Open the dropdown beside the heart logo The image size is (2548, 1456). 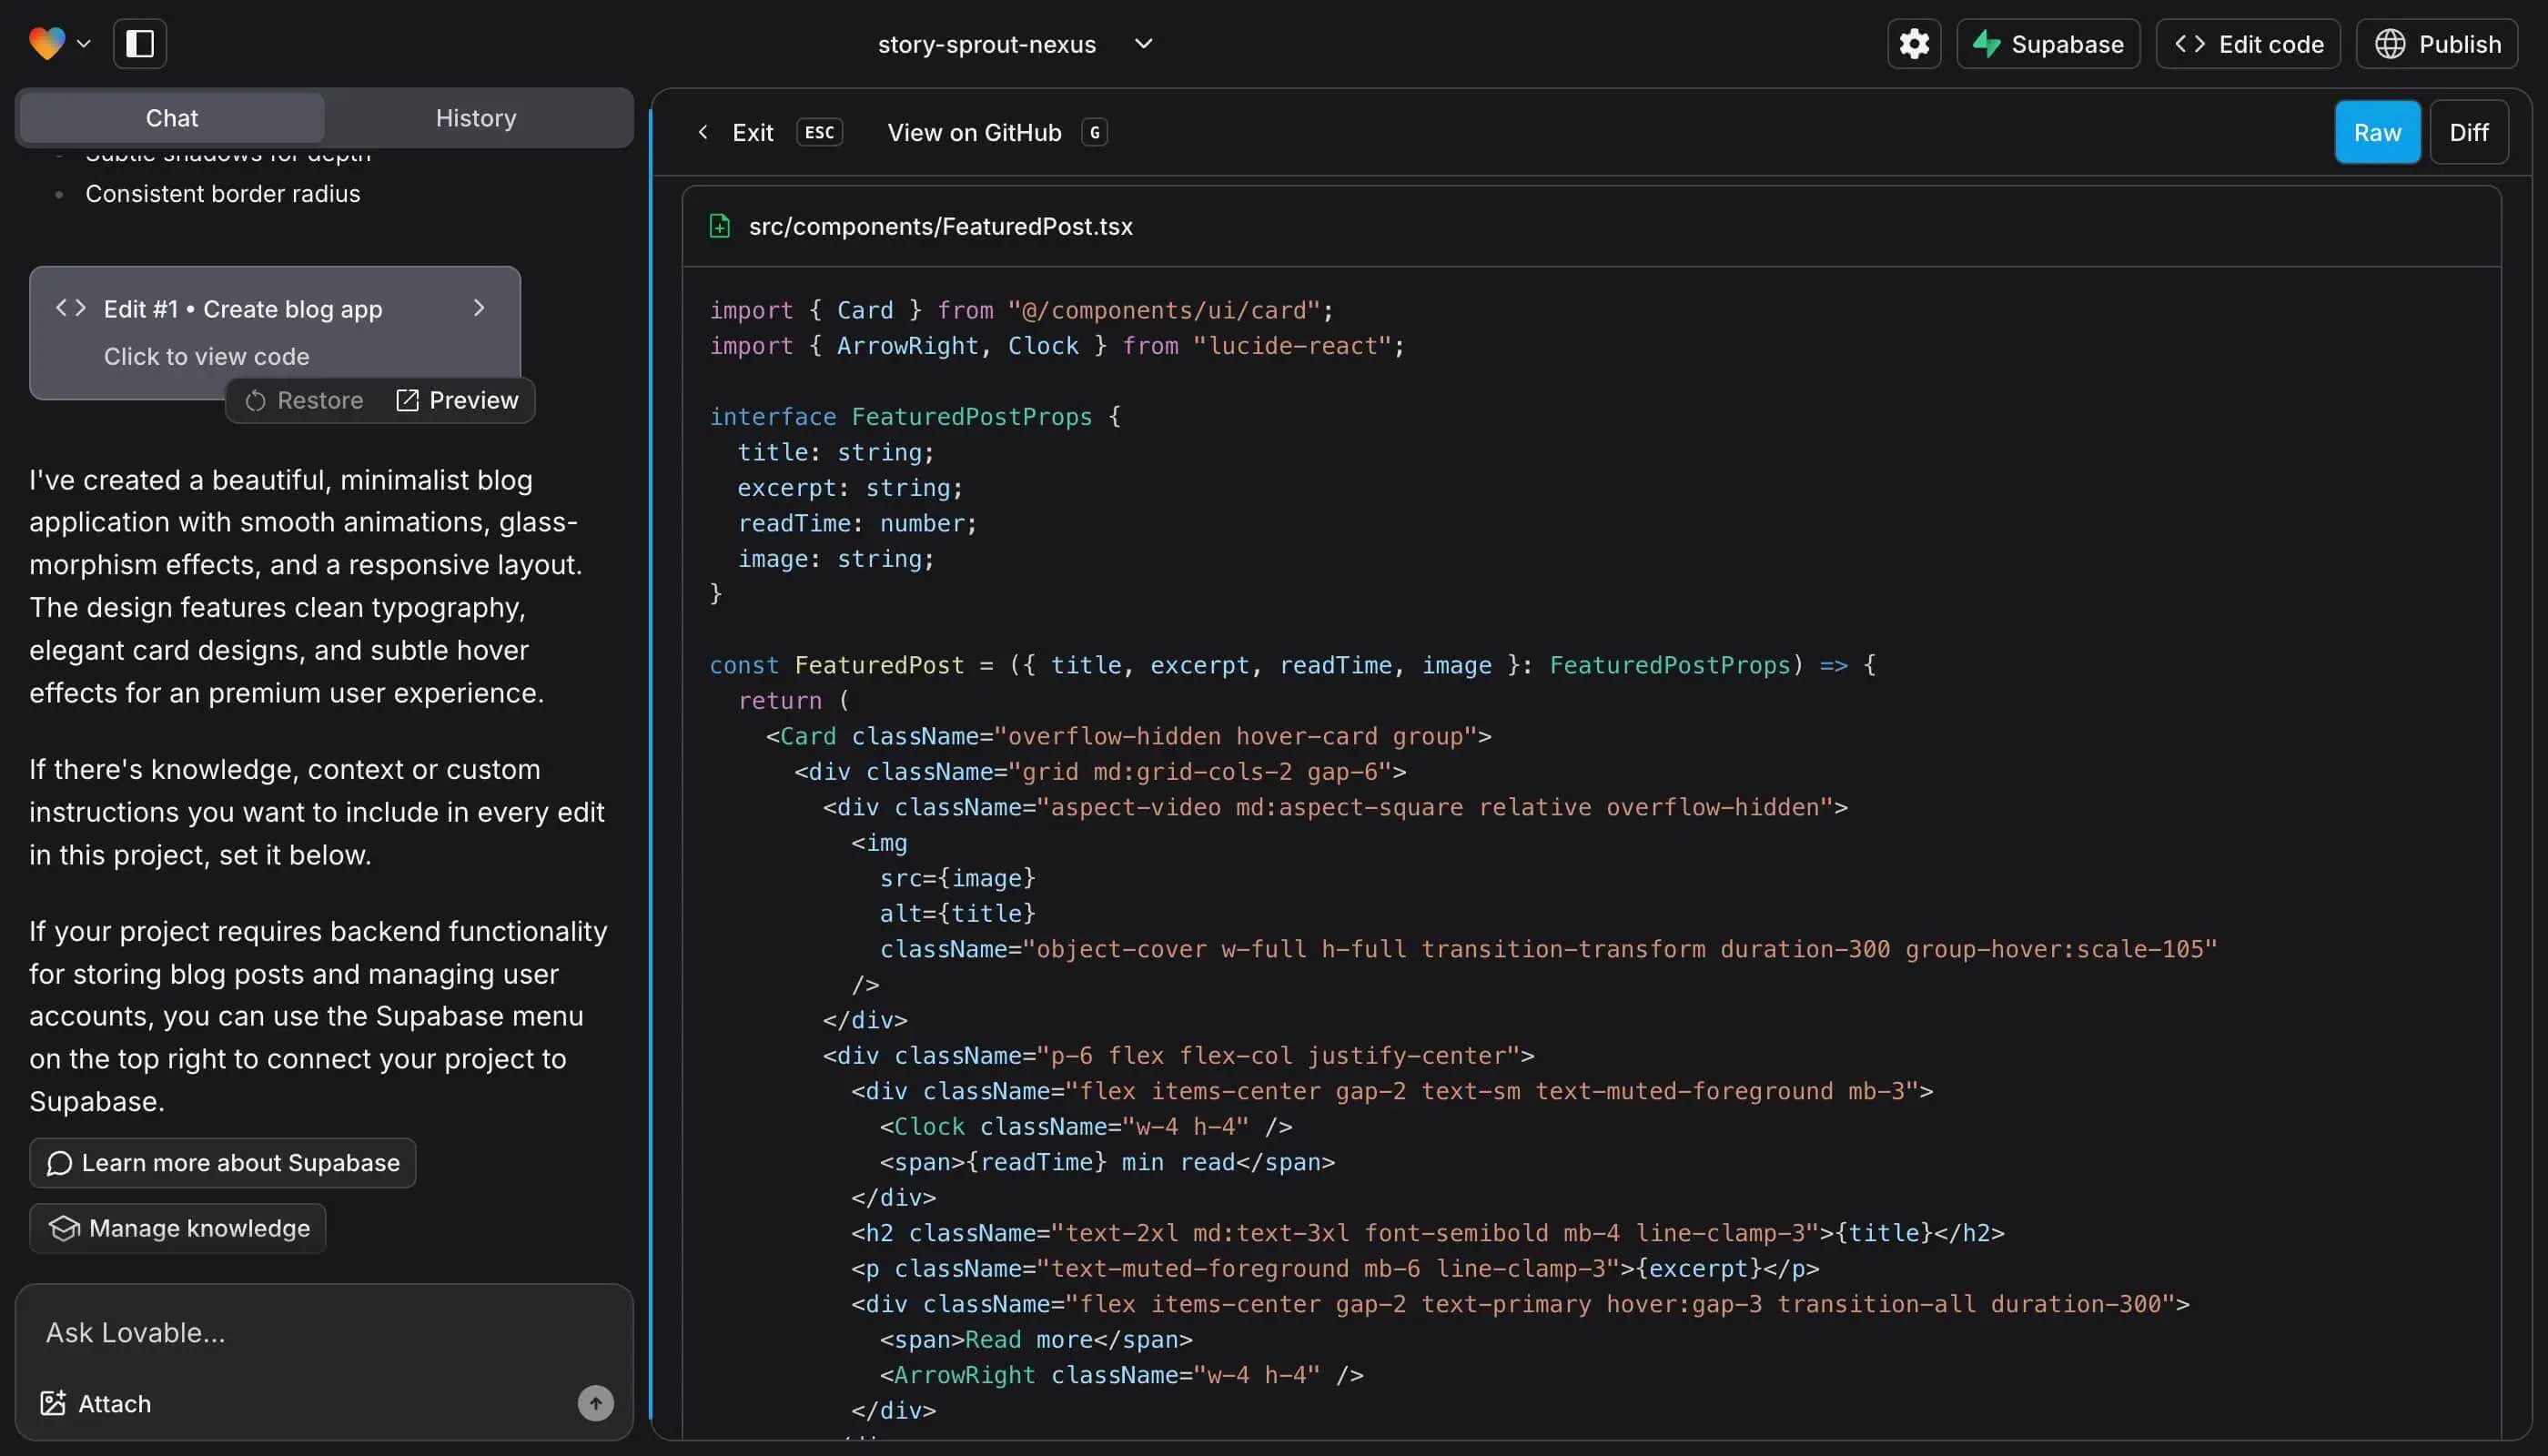pyautogui.click(x=85, y=43)
